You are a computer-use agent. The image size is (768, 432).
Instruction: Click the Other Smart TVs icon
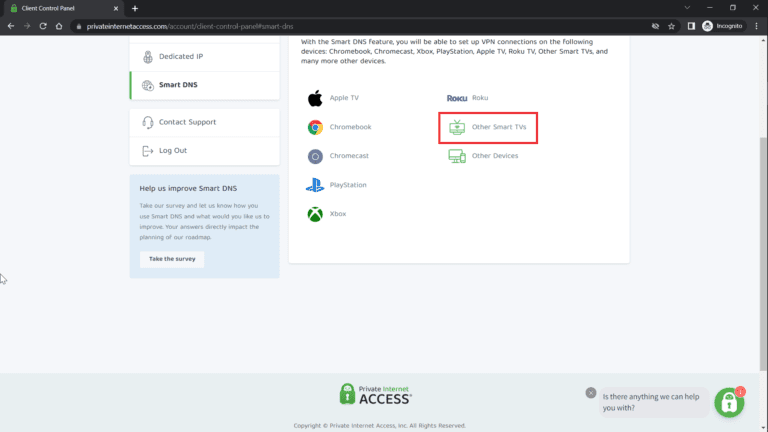click(x=457, y=127)
